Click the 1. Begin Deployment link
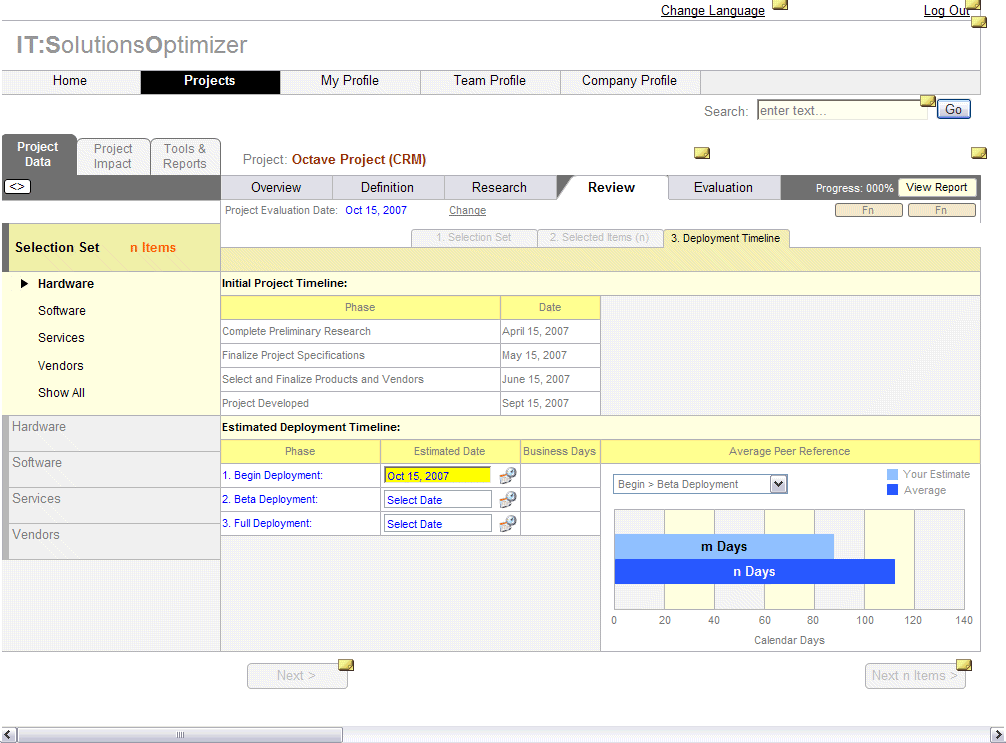The height and width of the screenshot is (743, 1006). [x=272, y=475]
